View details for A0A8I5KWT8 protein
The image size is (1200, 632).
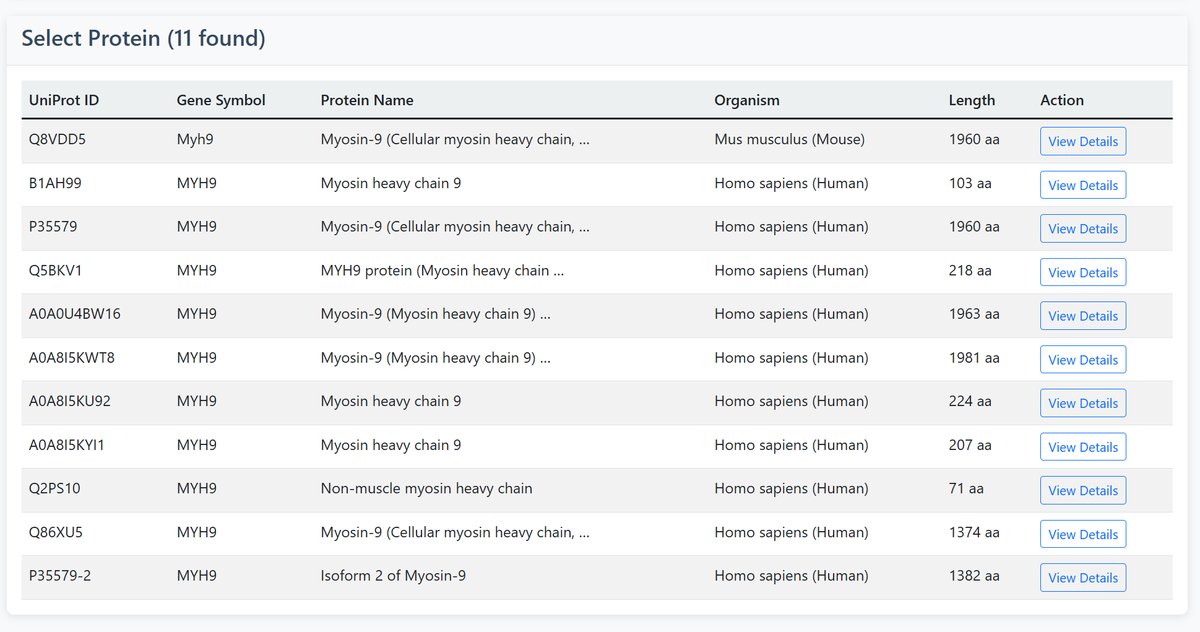(x=1083, y=360)
